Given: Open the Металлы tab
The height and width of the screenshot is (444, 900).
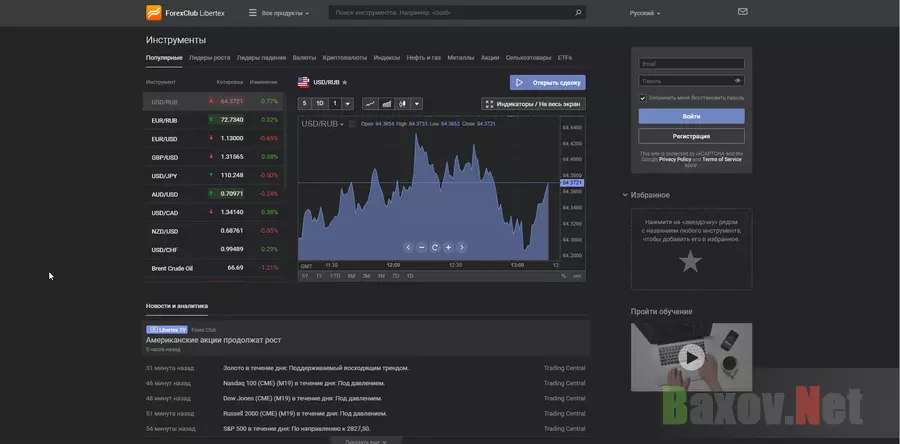Looking at the screenshot, I should [461, 57].
